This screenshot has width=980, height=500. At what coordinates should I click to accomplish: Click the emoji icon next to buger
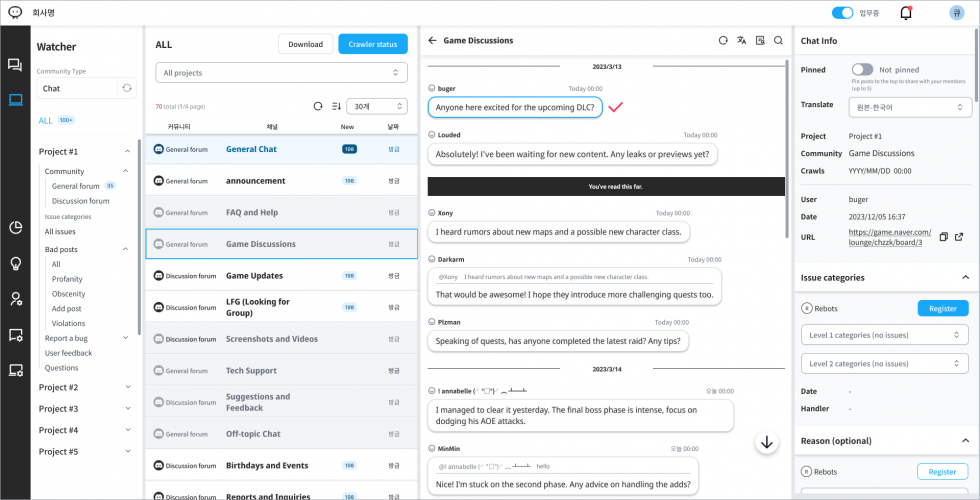pyautogui.click(x=431, y=89)
